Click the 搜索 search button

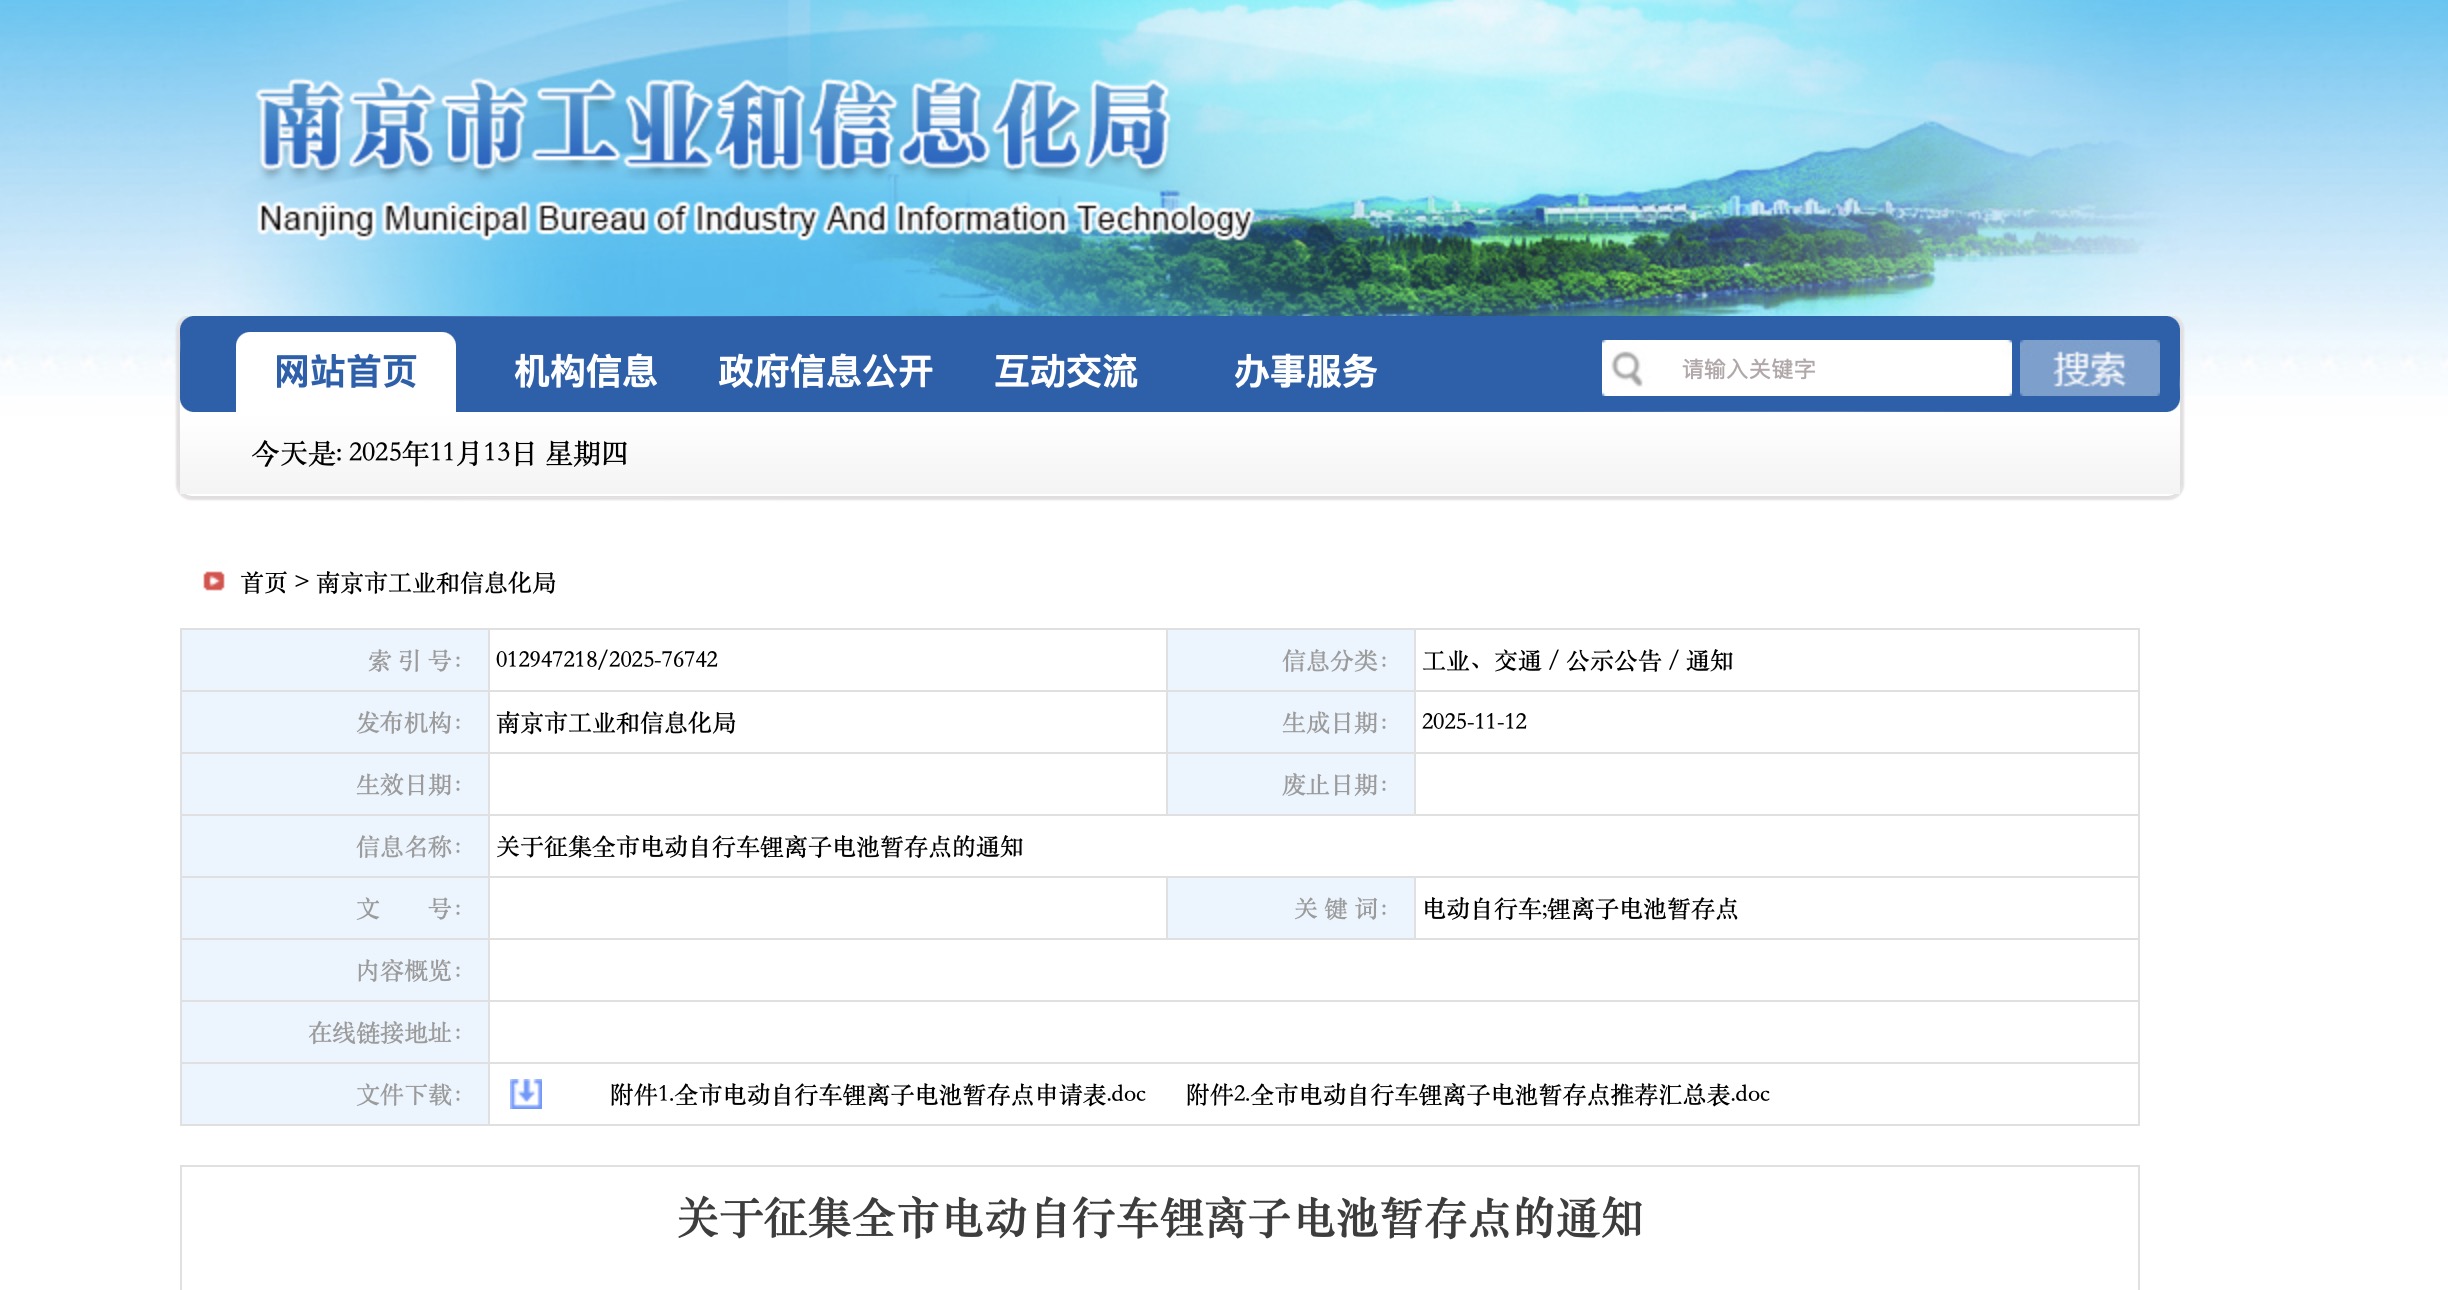point(2089,369)
